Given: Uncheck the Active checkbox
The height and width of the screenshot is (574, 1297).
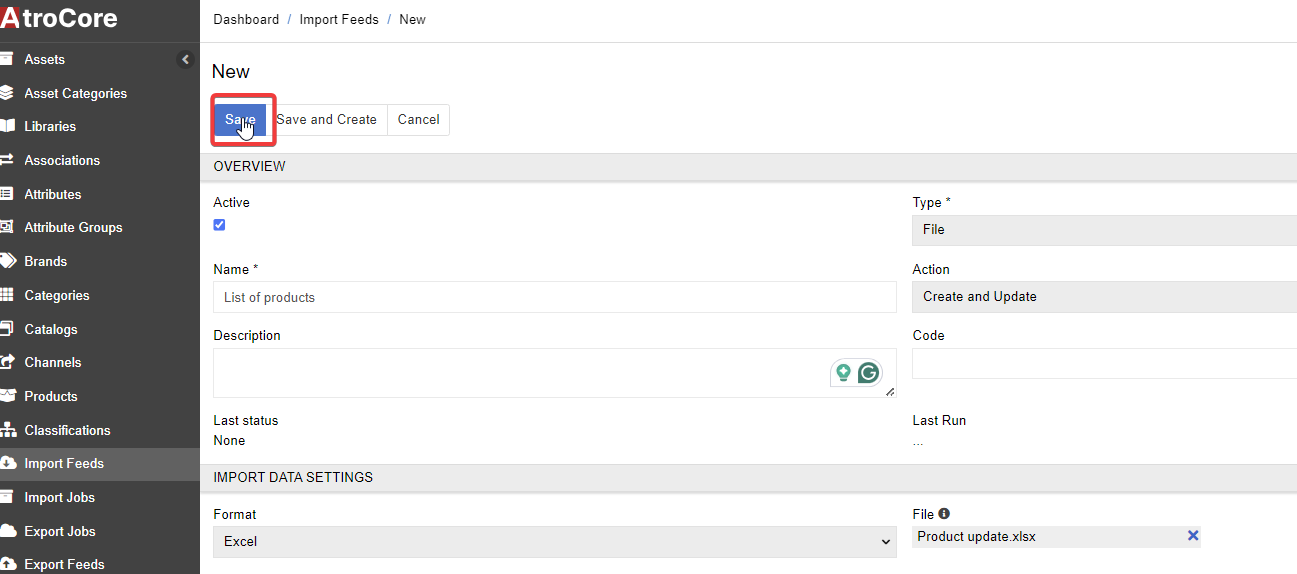Looking at the screenshot, I should coord(219,225).
